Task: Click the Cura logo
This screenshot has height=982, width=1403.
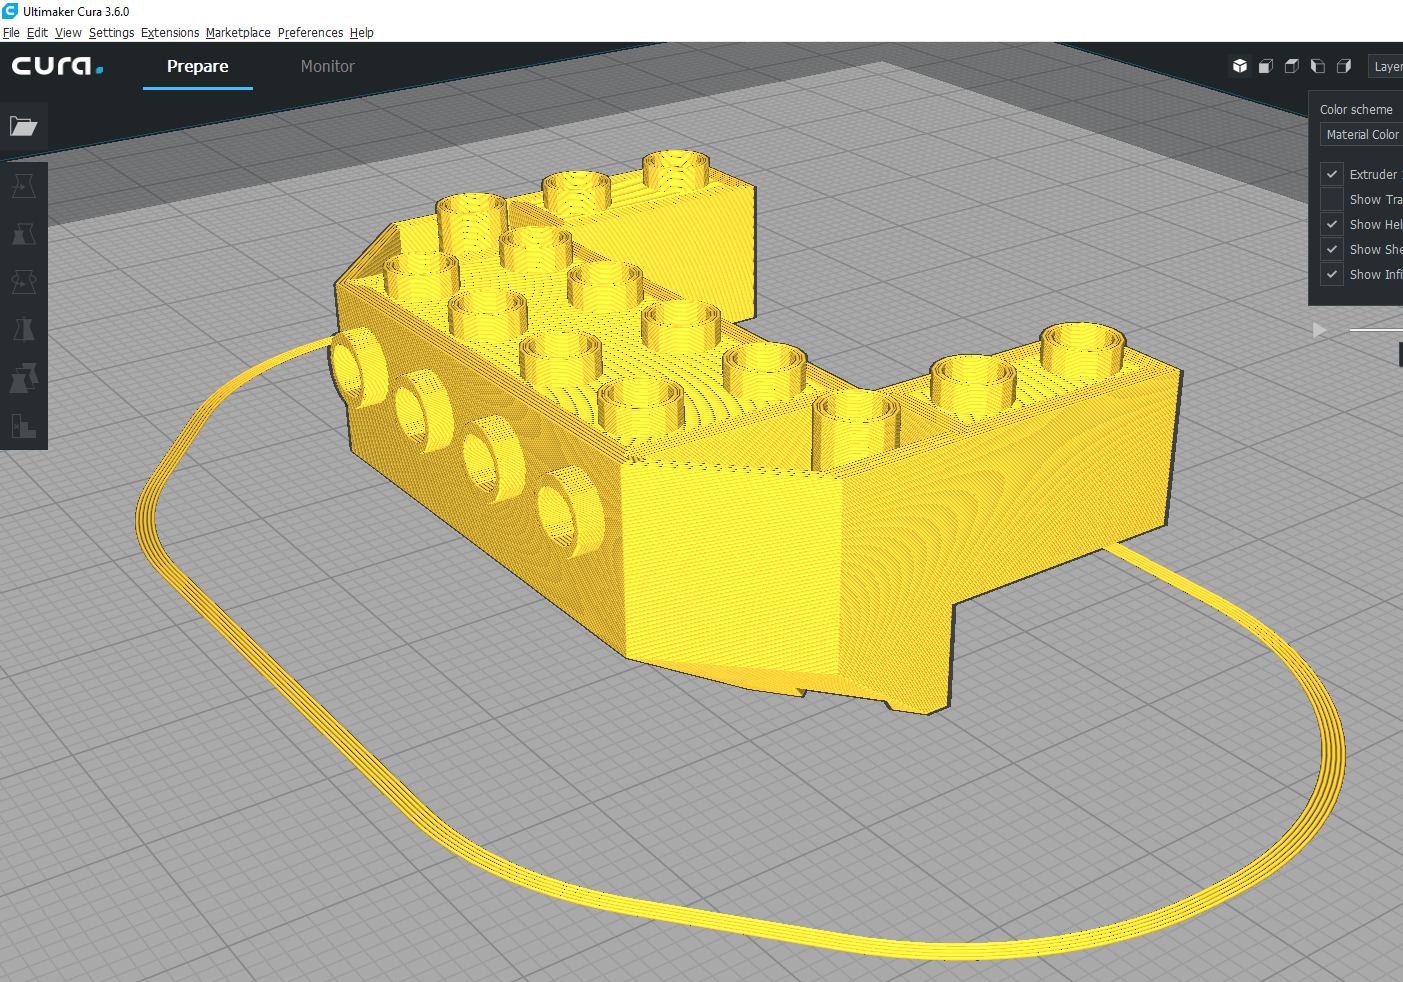Action: click(x=57, y=66)
